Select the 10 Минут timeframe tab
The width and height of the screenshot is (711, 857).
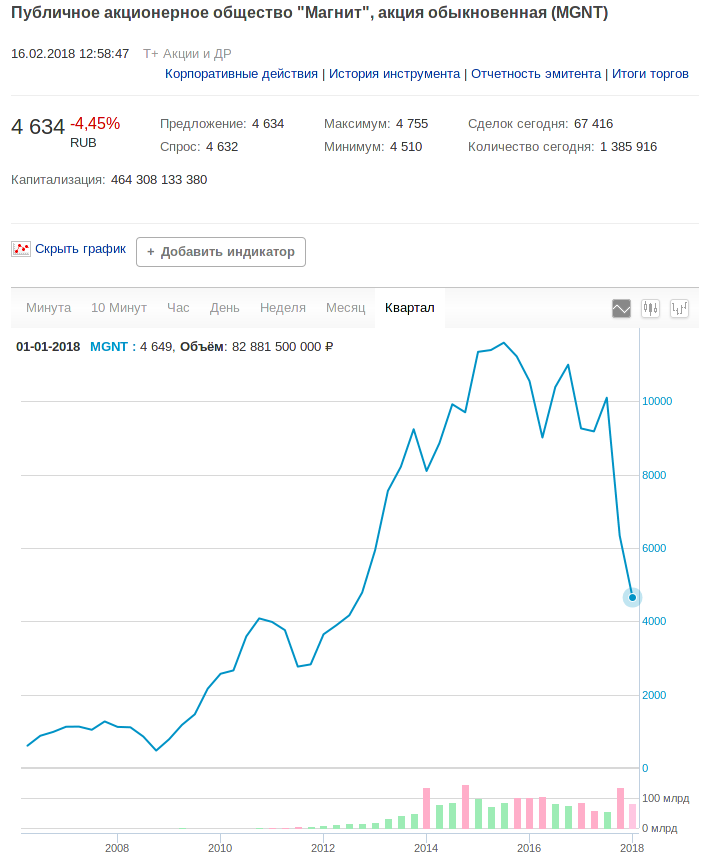(x=119, y=308)
